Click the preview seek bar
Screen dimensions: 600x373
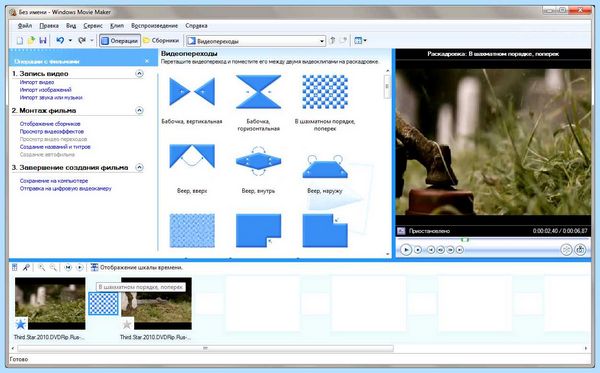(x=492, y=240)
